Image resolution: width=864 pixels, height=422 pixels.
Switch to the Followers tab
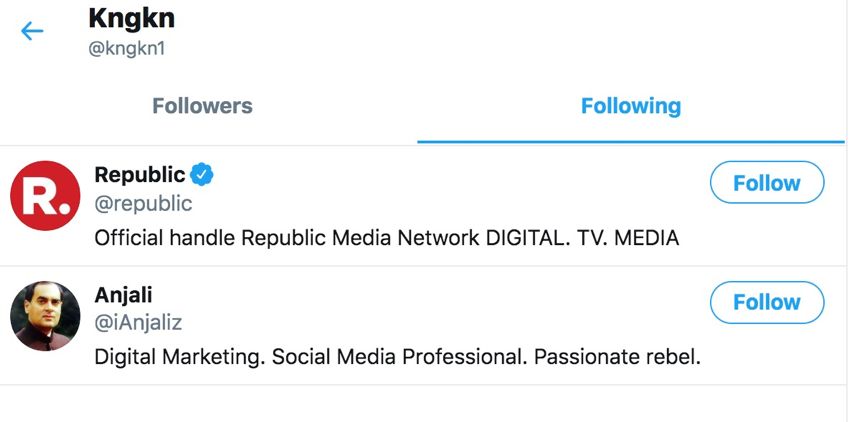pyautogui.click(x=202, y=106)
